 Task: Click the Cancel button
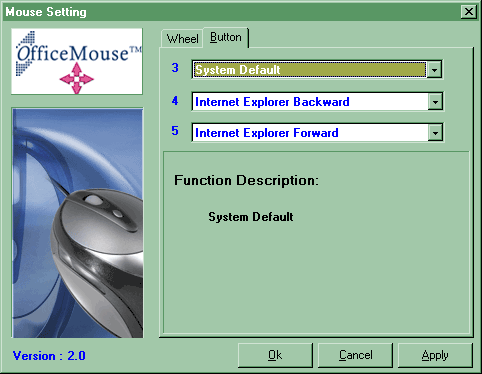[355, 355]
